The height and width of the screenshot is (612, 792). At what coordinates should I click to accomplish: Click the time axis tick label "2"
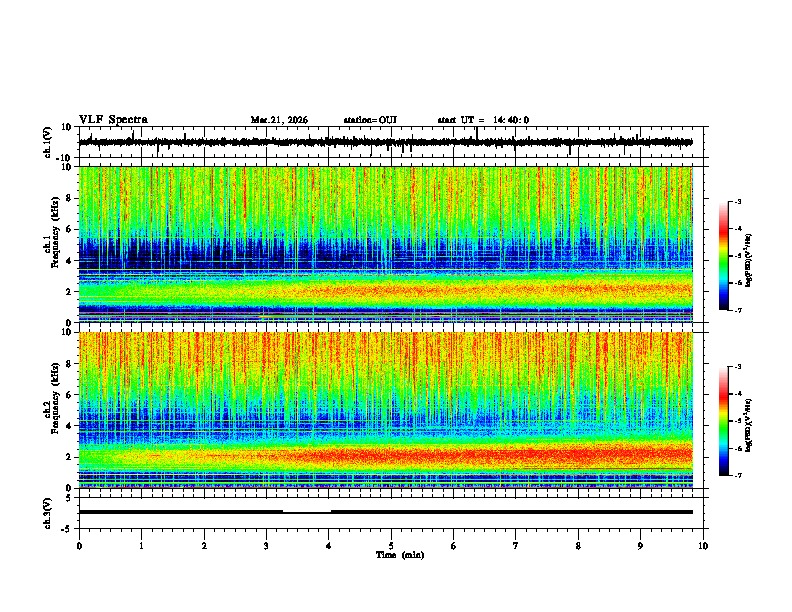[x=204, y=546]
